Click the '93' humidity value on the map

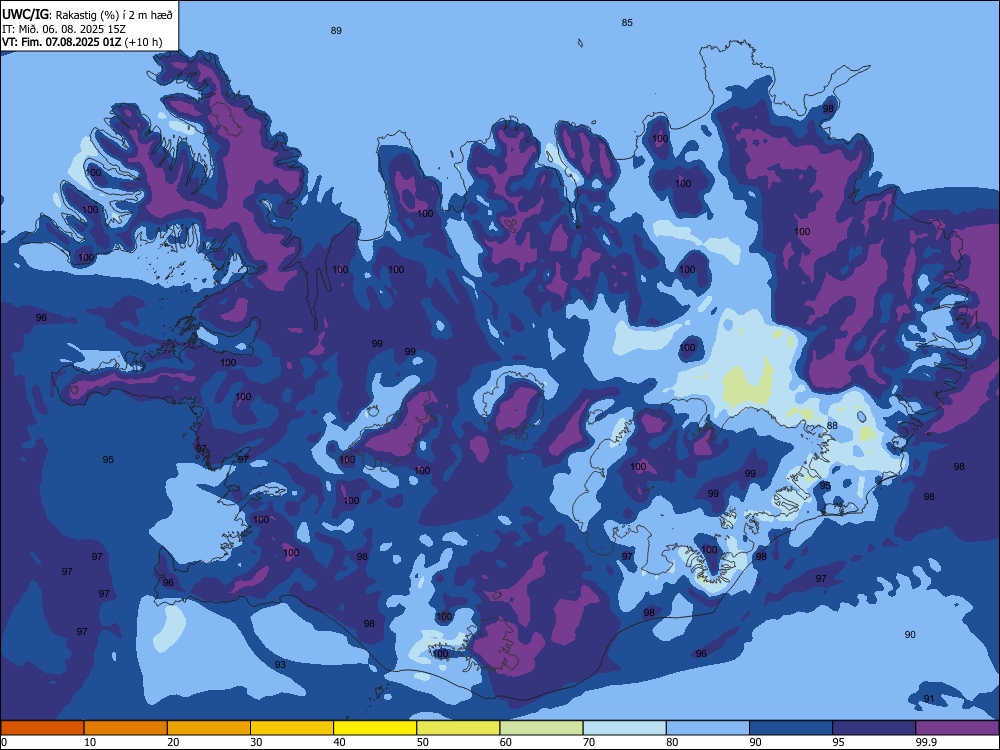[280, 665]
